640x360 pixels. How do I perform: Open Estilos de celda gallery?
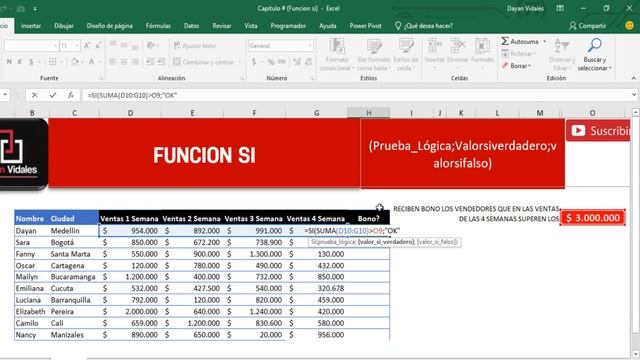pos(406,55)
